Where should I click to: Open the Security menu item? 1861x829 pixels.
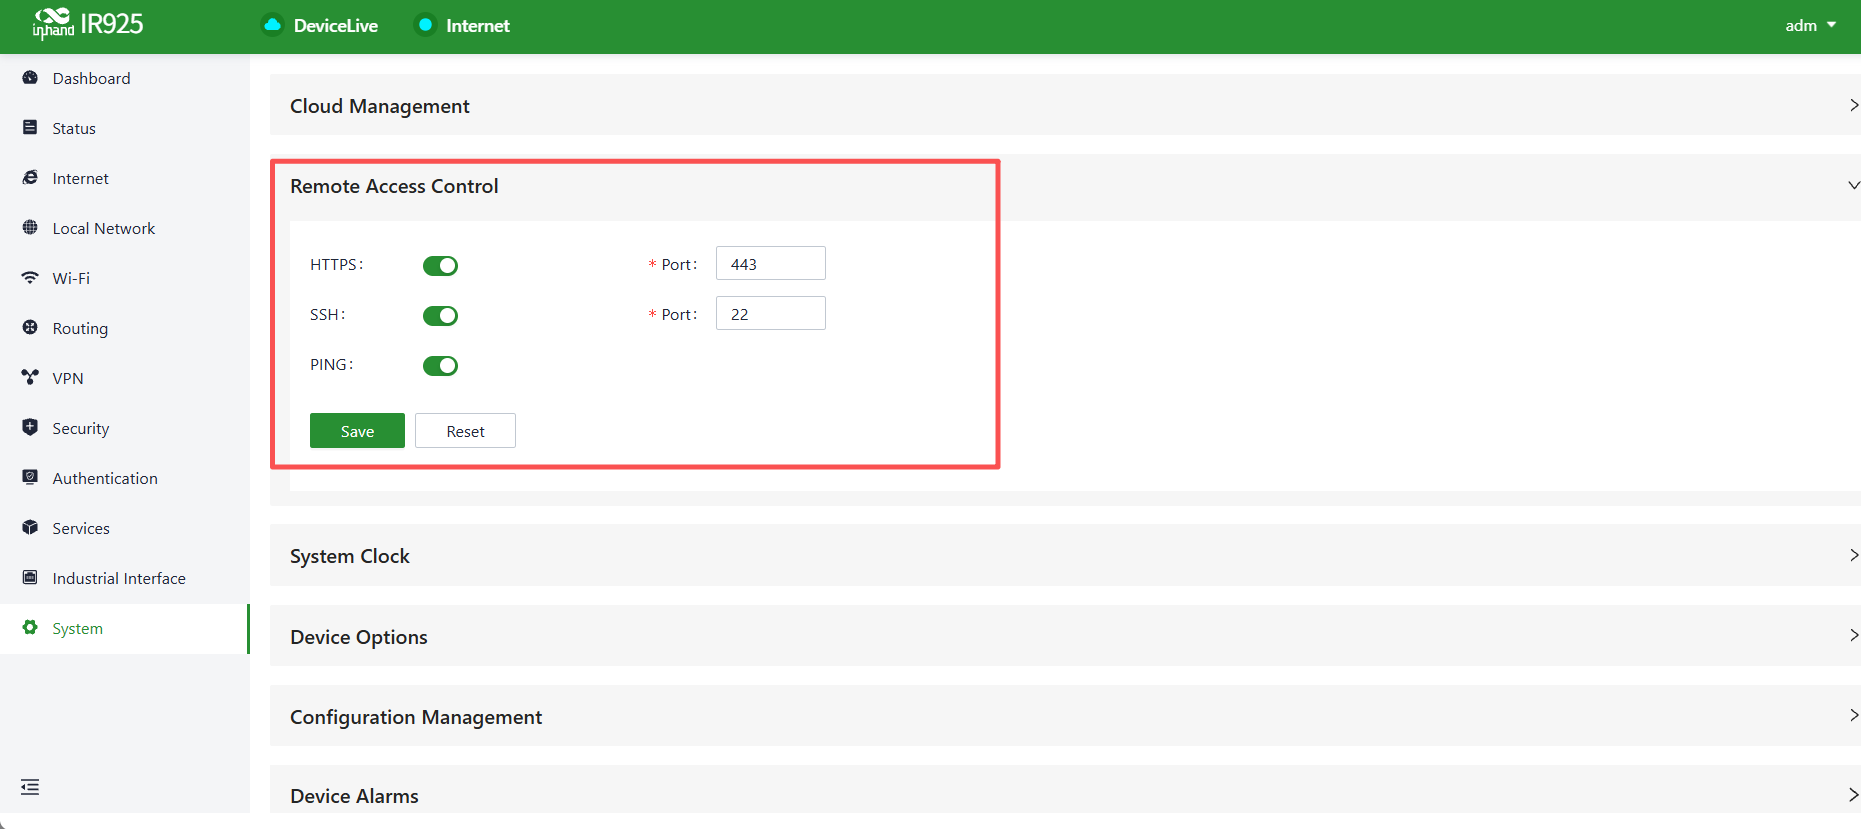[125, 428]
